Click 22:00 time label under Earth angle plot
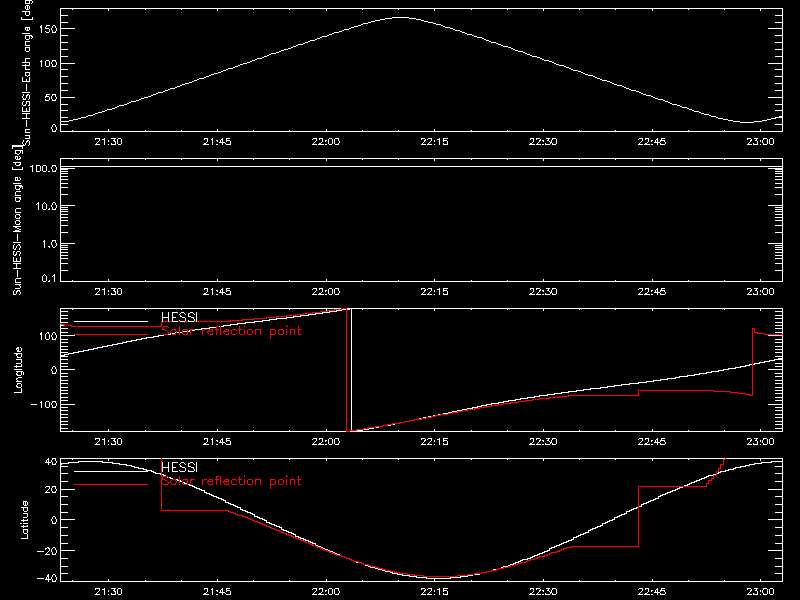 (326, 142)
